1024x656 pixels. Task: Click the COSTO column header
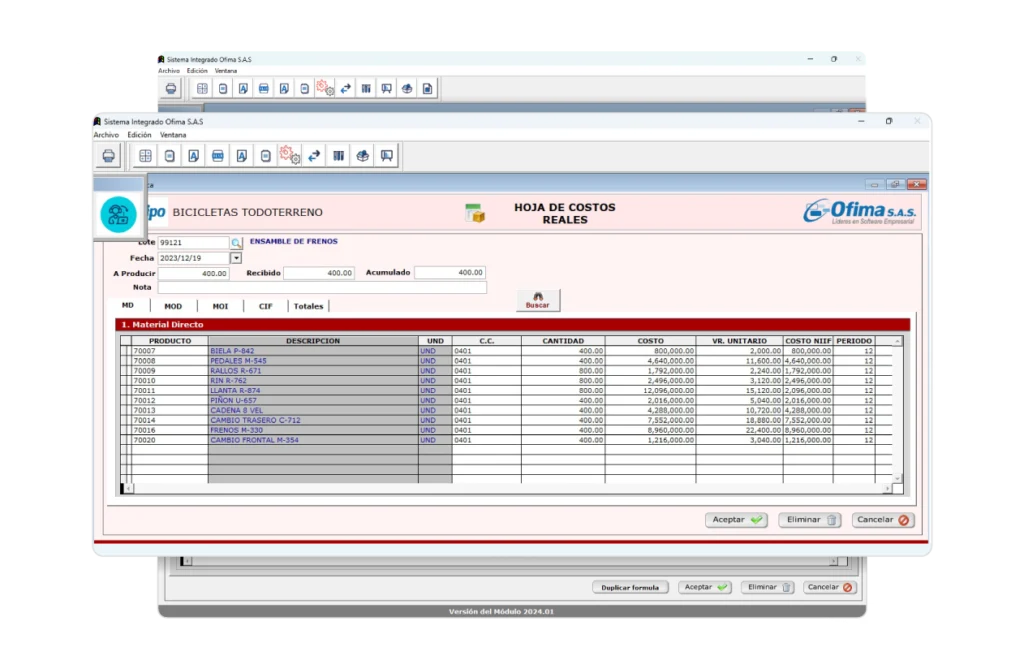point(650,341)
